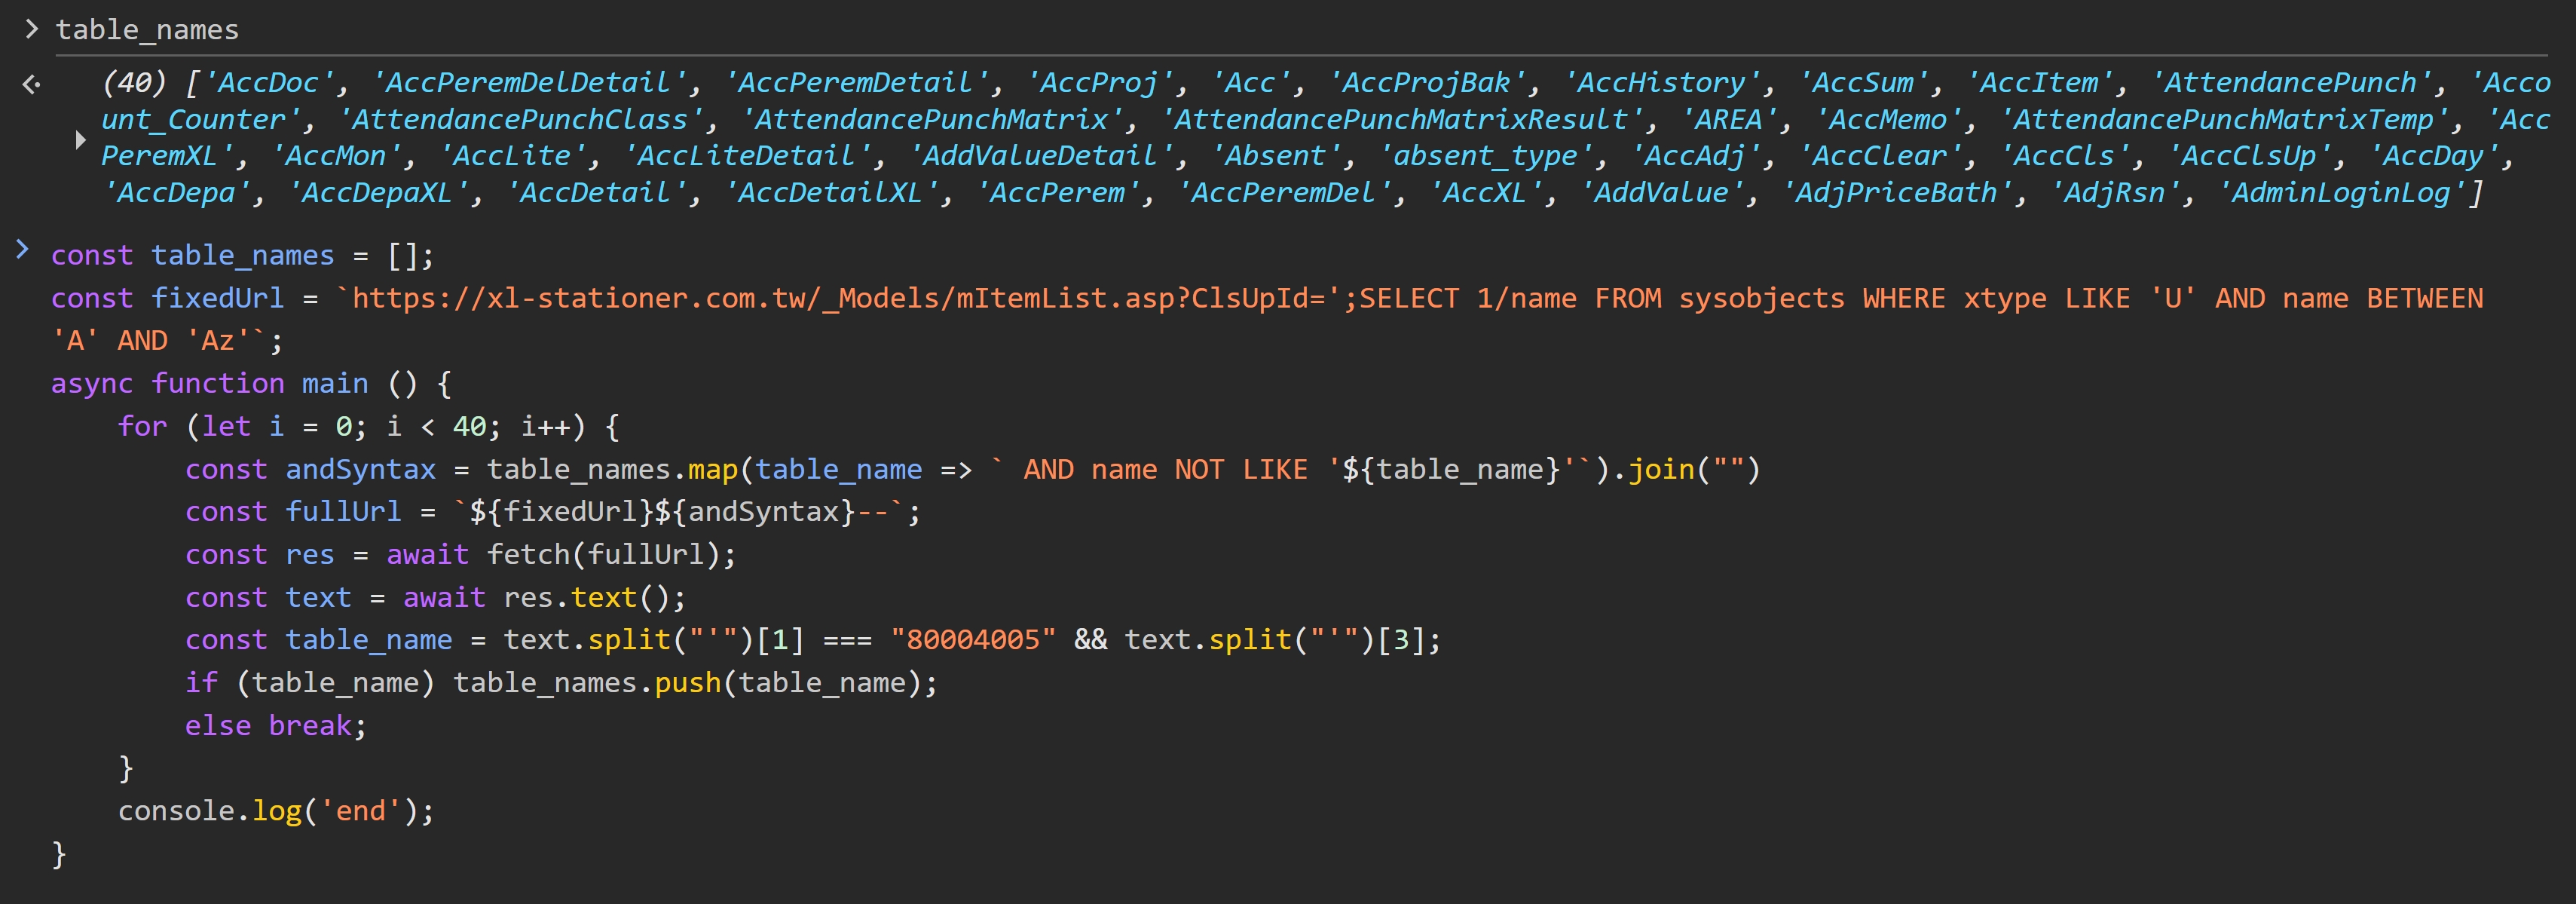This screenshot has height=904, width=2576.
Task: Click 'sysobjects' in the SQL string
Action: 1762,298
